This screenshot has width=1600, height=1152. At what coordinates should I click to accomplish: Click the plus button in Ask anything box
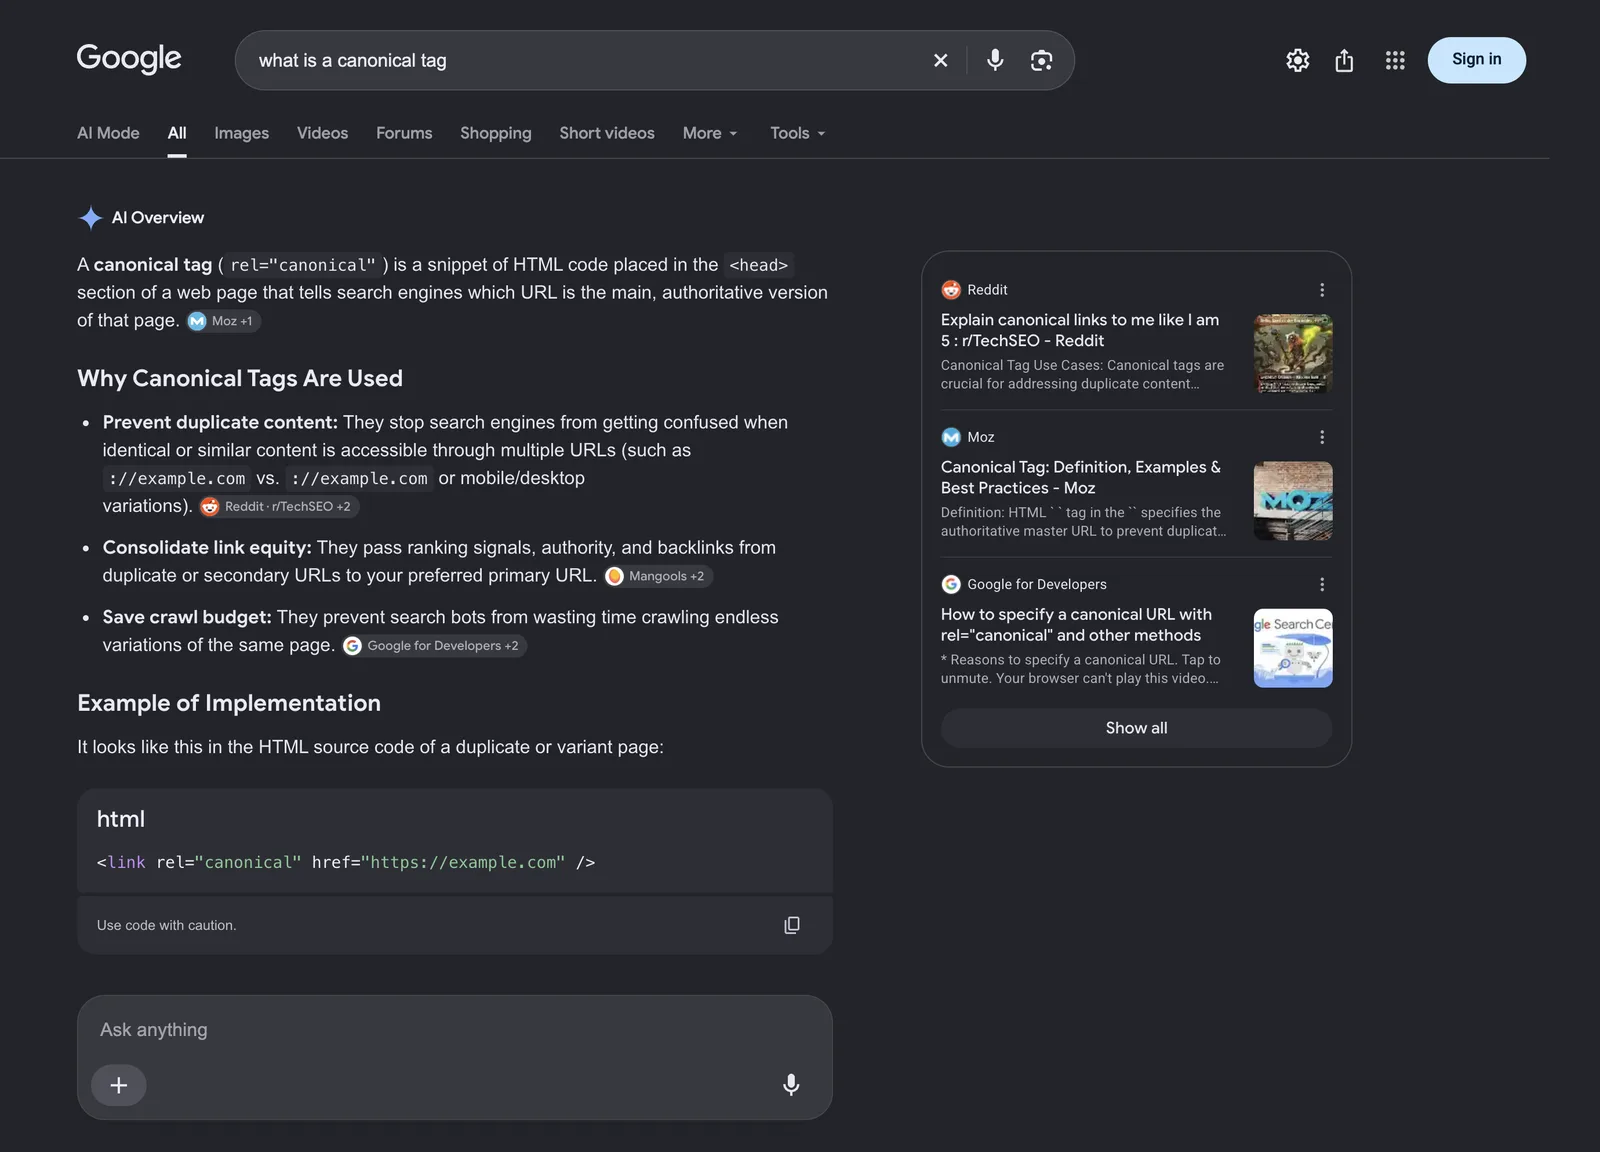point(118,1085)
